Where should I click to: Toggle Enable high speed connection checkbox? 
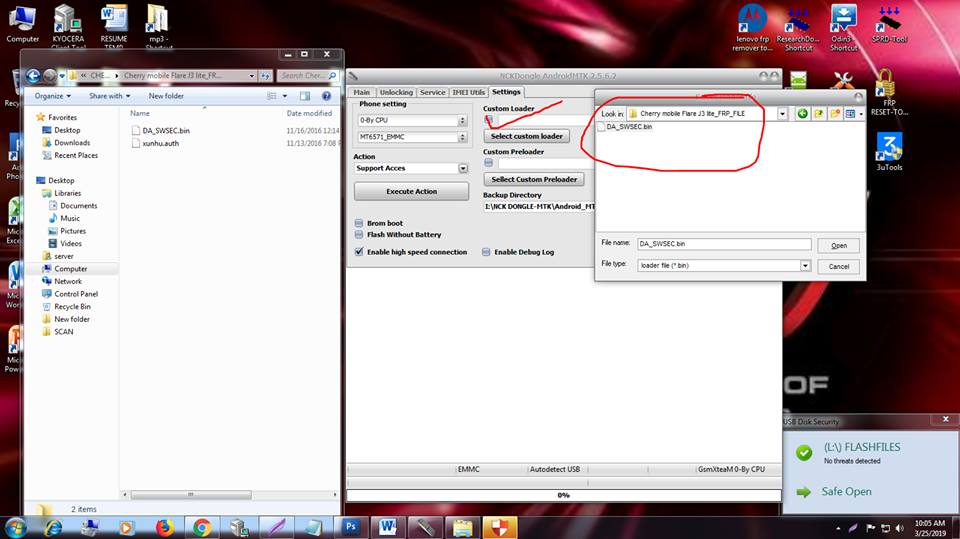359,252
